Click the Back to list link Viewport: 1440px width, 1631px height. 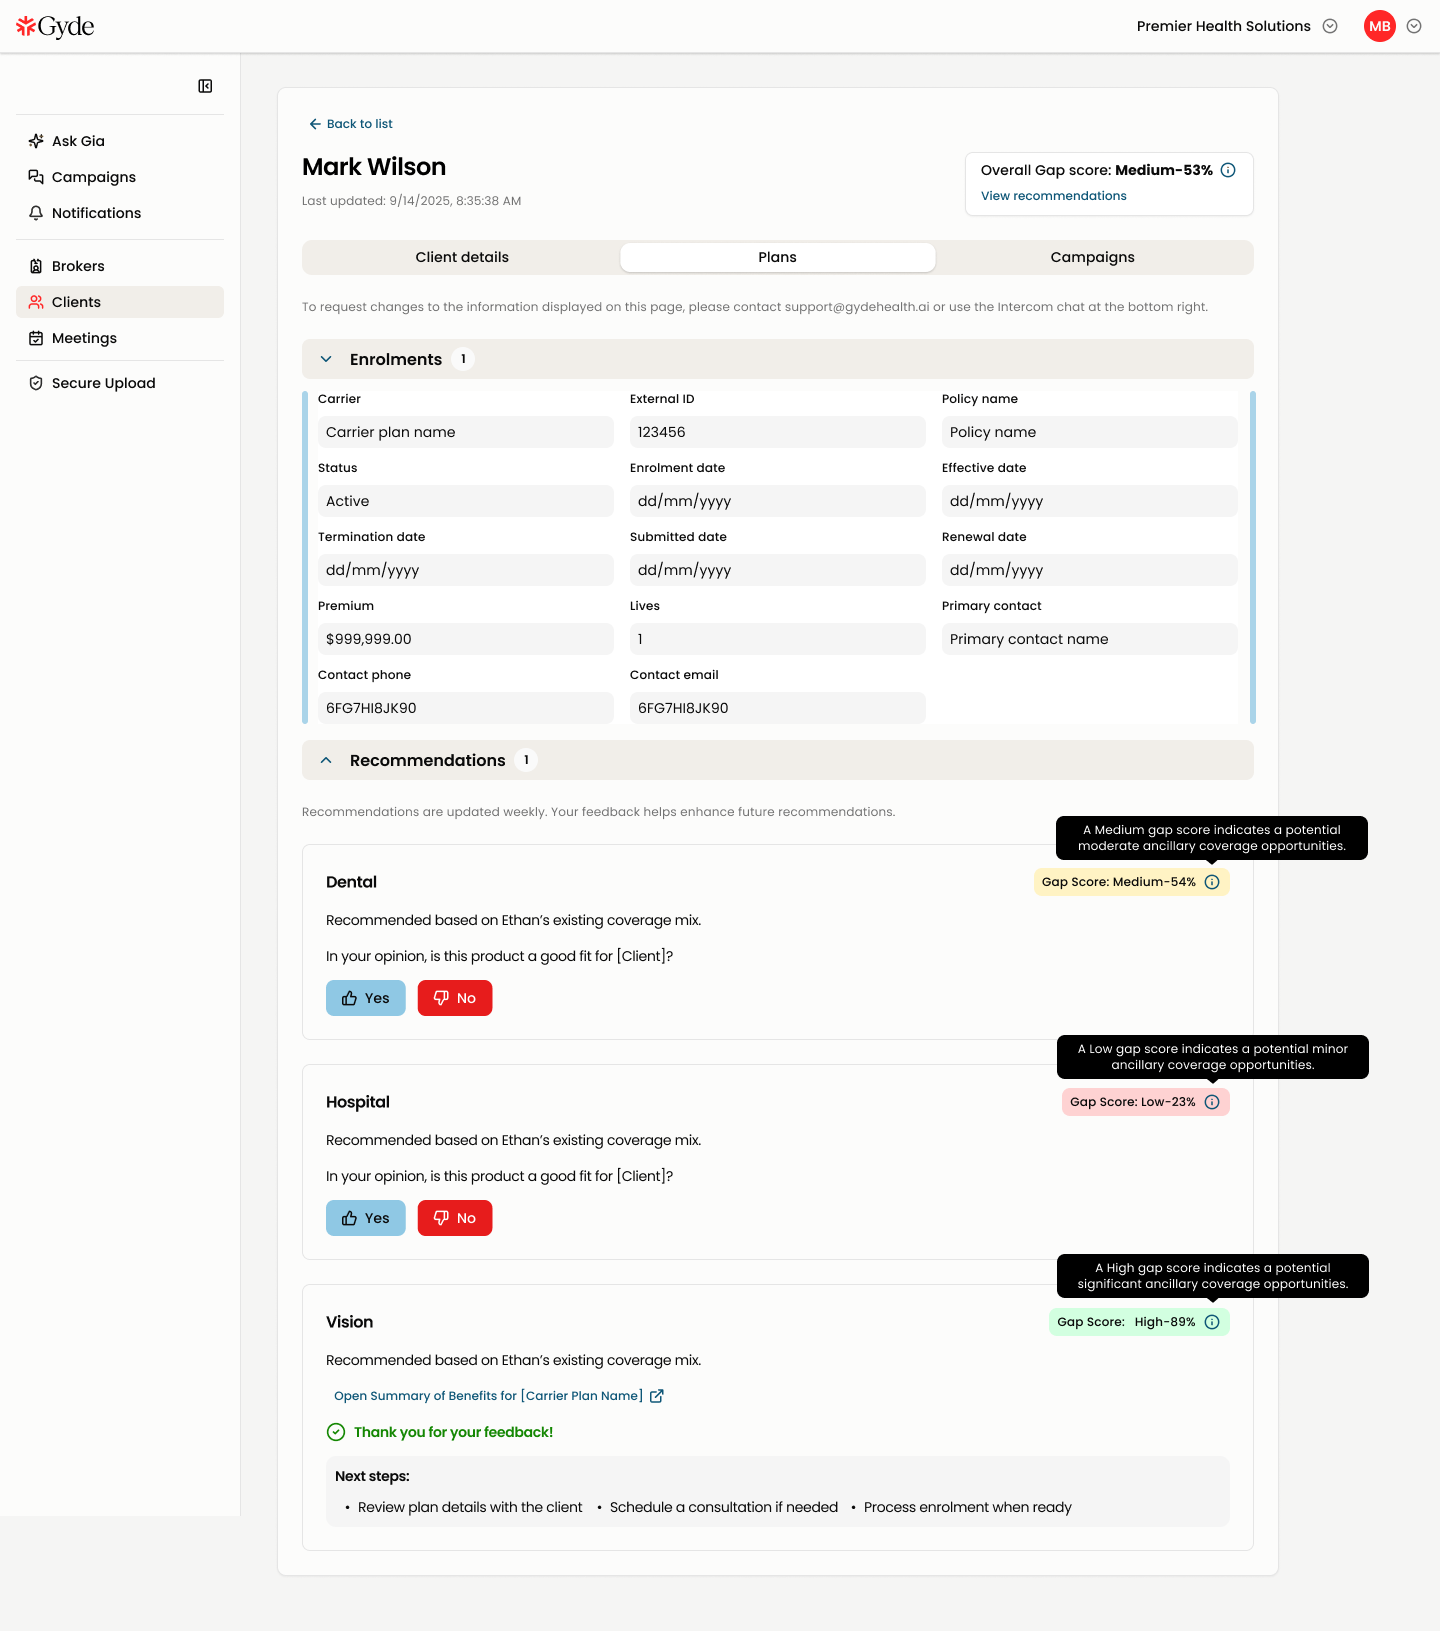[351, 124]
